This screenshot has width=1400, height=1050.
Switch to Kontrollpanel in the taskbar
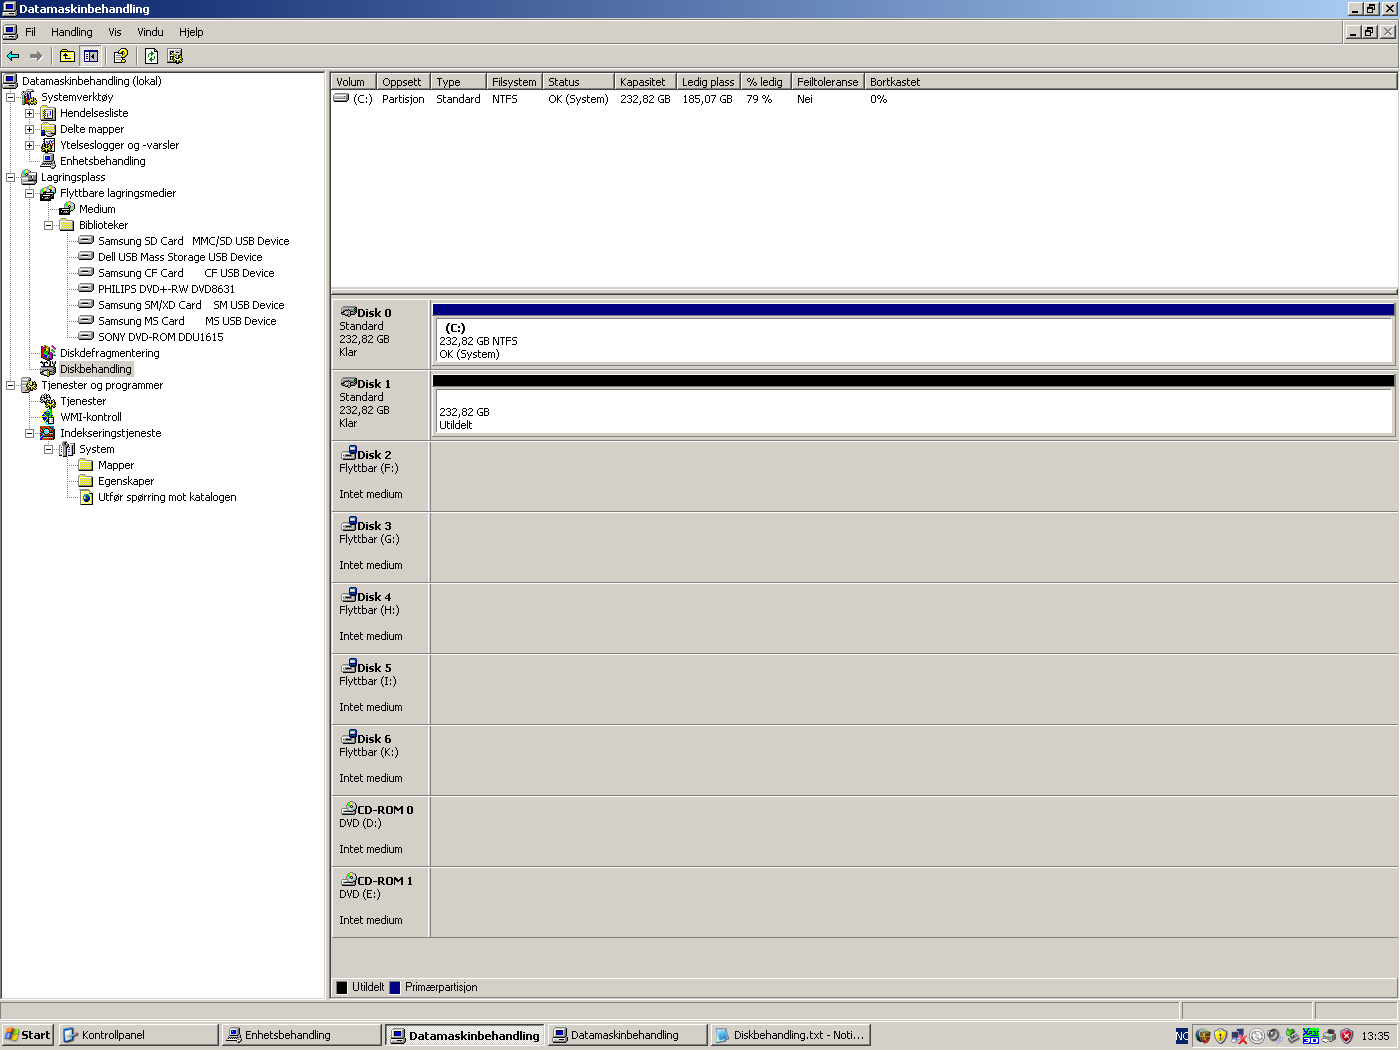click(138, 1035)
